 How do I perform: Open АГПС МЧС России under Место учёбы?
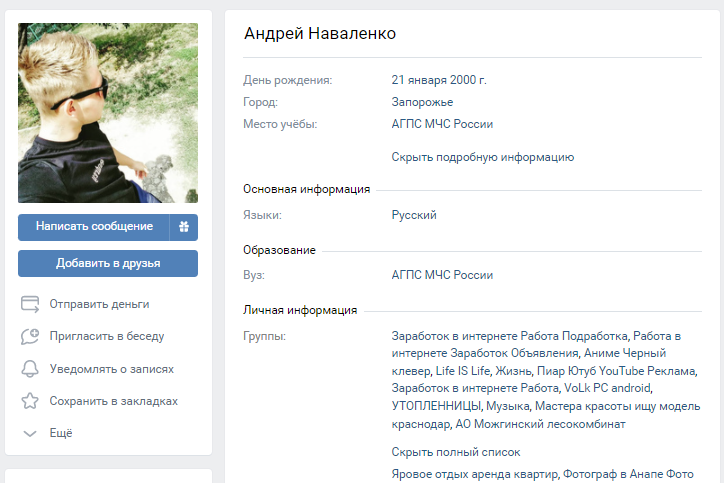click(x=442, y=124)
